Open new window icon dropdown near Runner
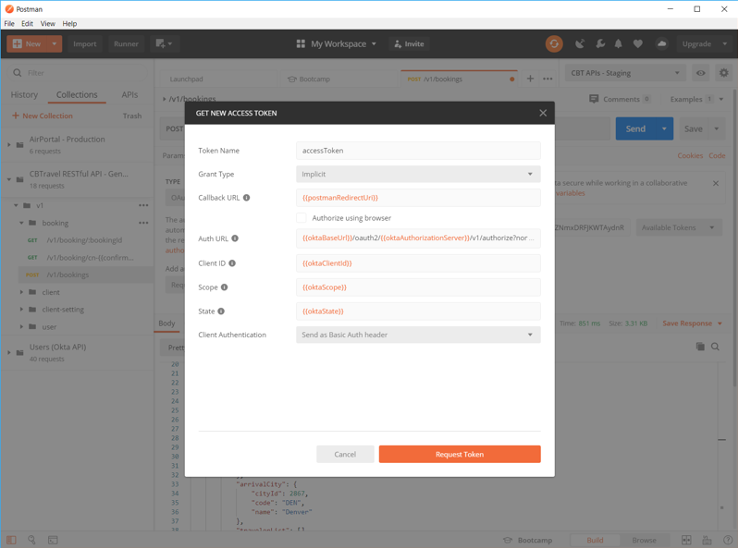The width and height of the screenshot is (738, 548). pyautogui.click(x=164, y=44)
